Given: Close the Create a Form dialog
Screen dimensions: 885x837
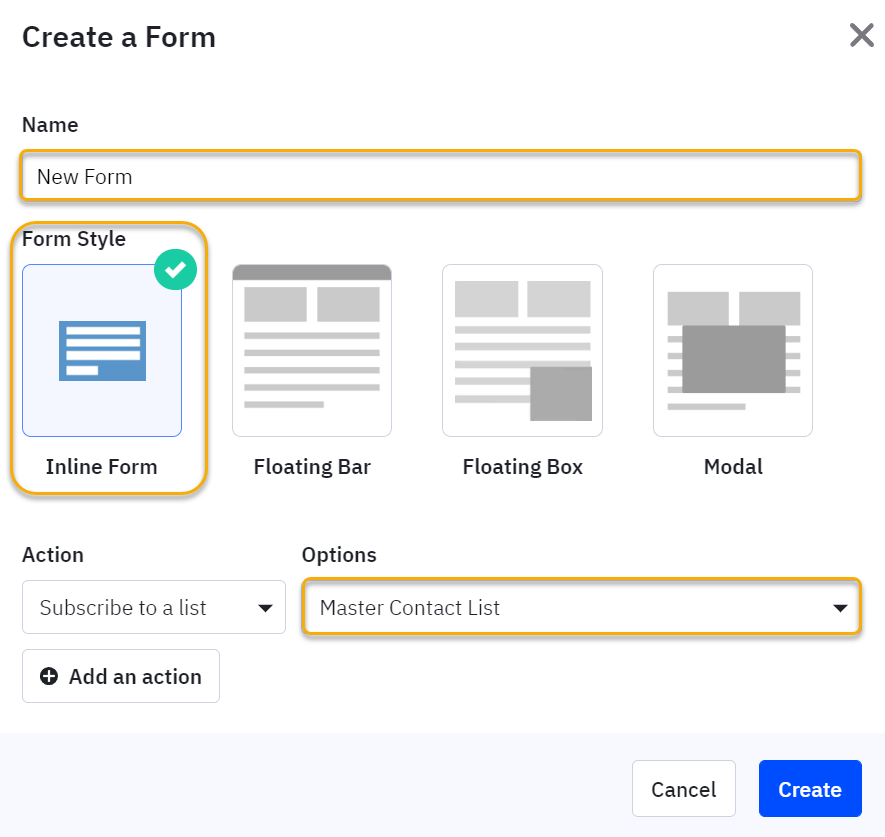Looking at the screenshot, I should tap(861, 36).
